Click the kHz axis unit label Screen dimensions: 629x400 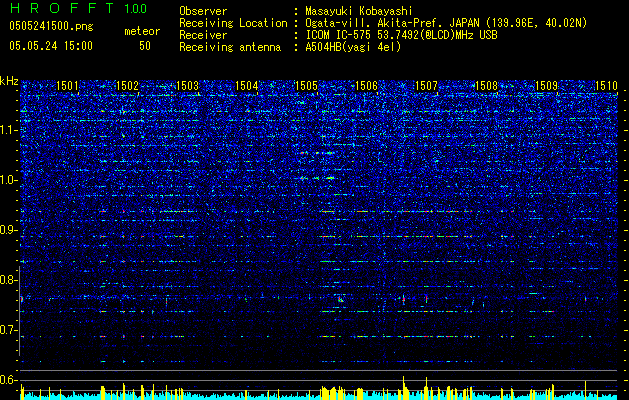9,81
